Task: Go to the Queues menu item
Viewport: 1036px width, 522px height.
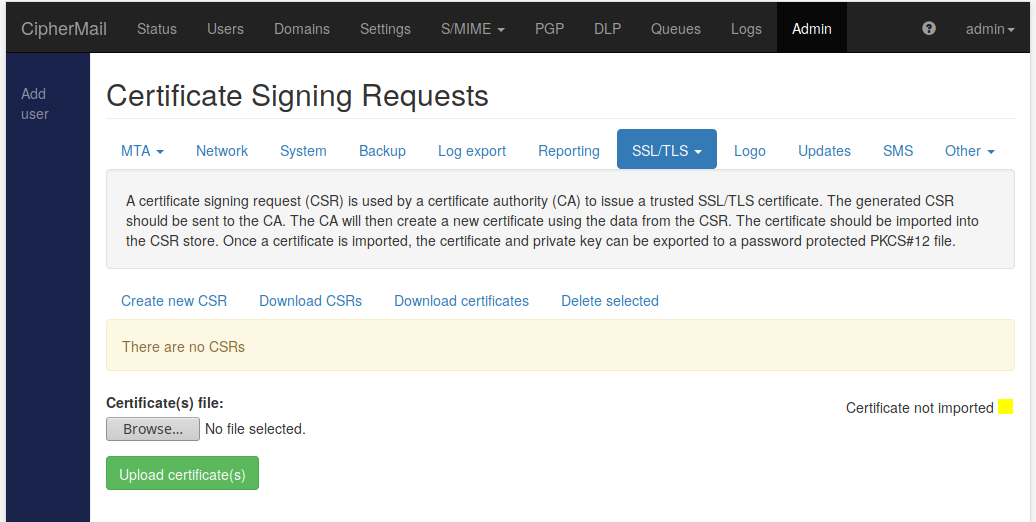Action: 675,29
